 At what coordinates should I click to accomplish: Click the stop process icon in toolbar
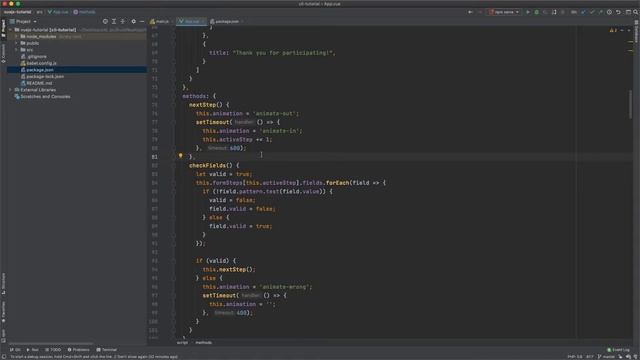563,12
